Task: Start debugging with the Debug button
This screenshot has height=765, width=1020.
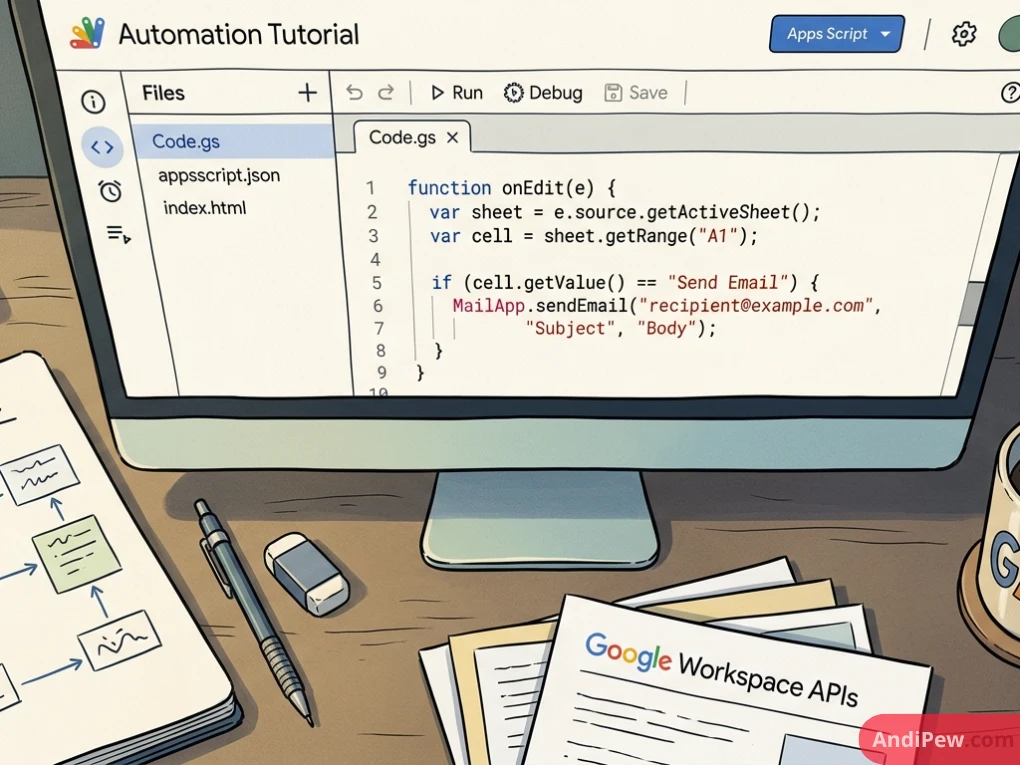Action: (x=543, y=93)
